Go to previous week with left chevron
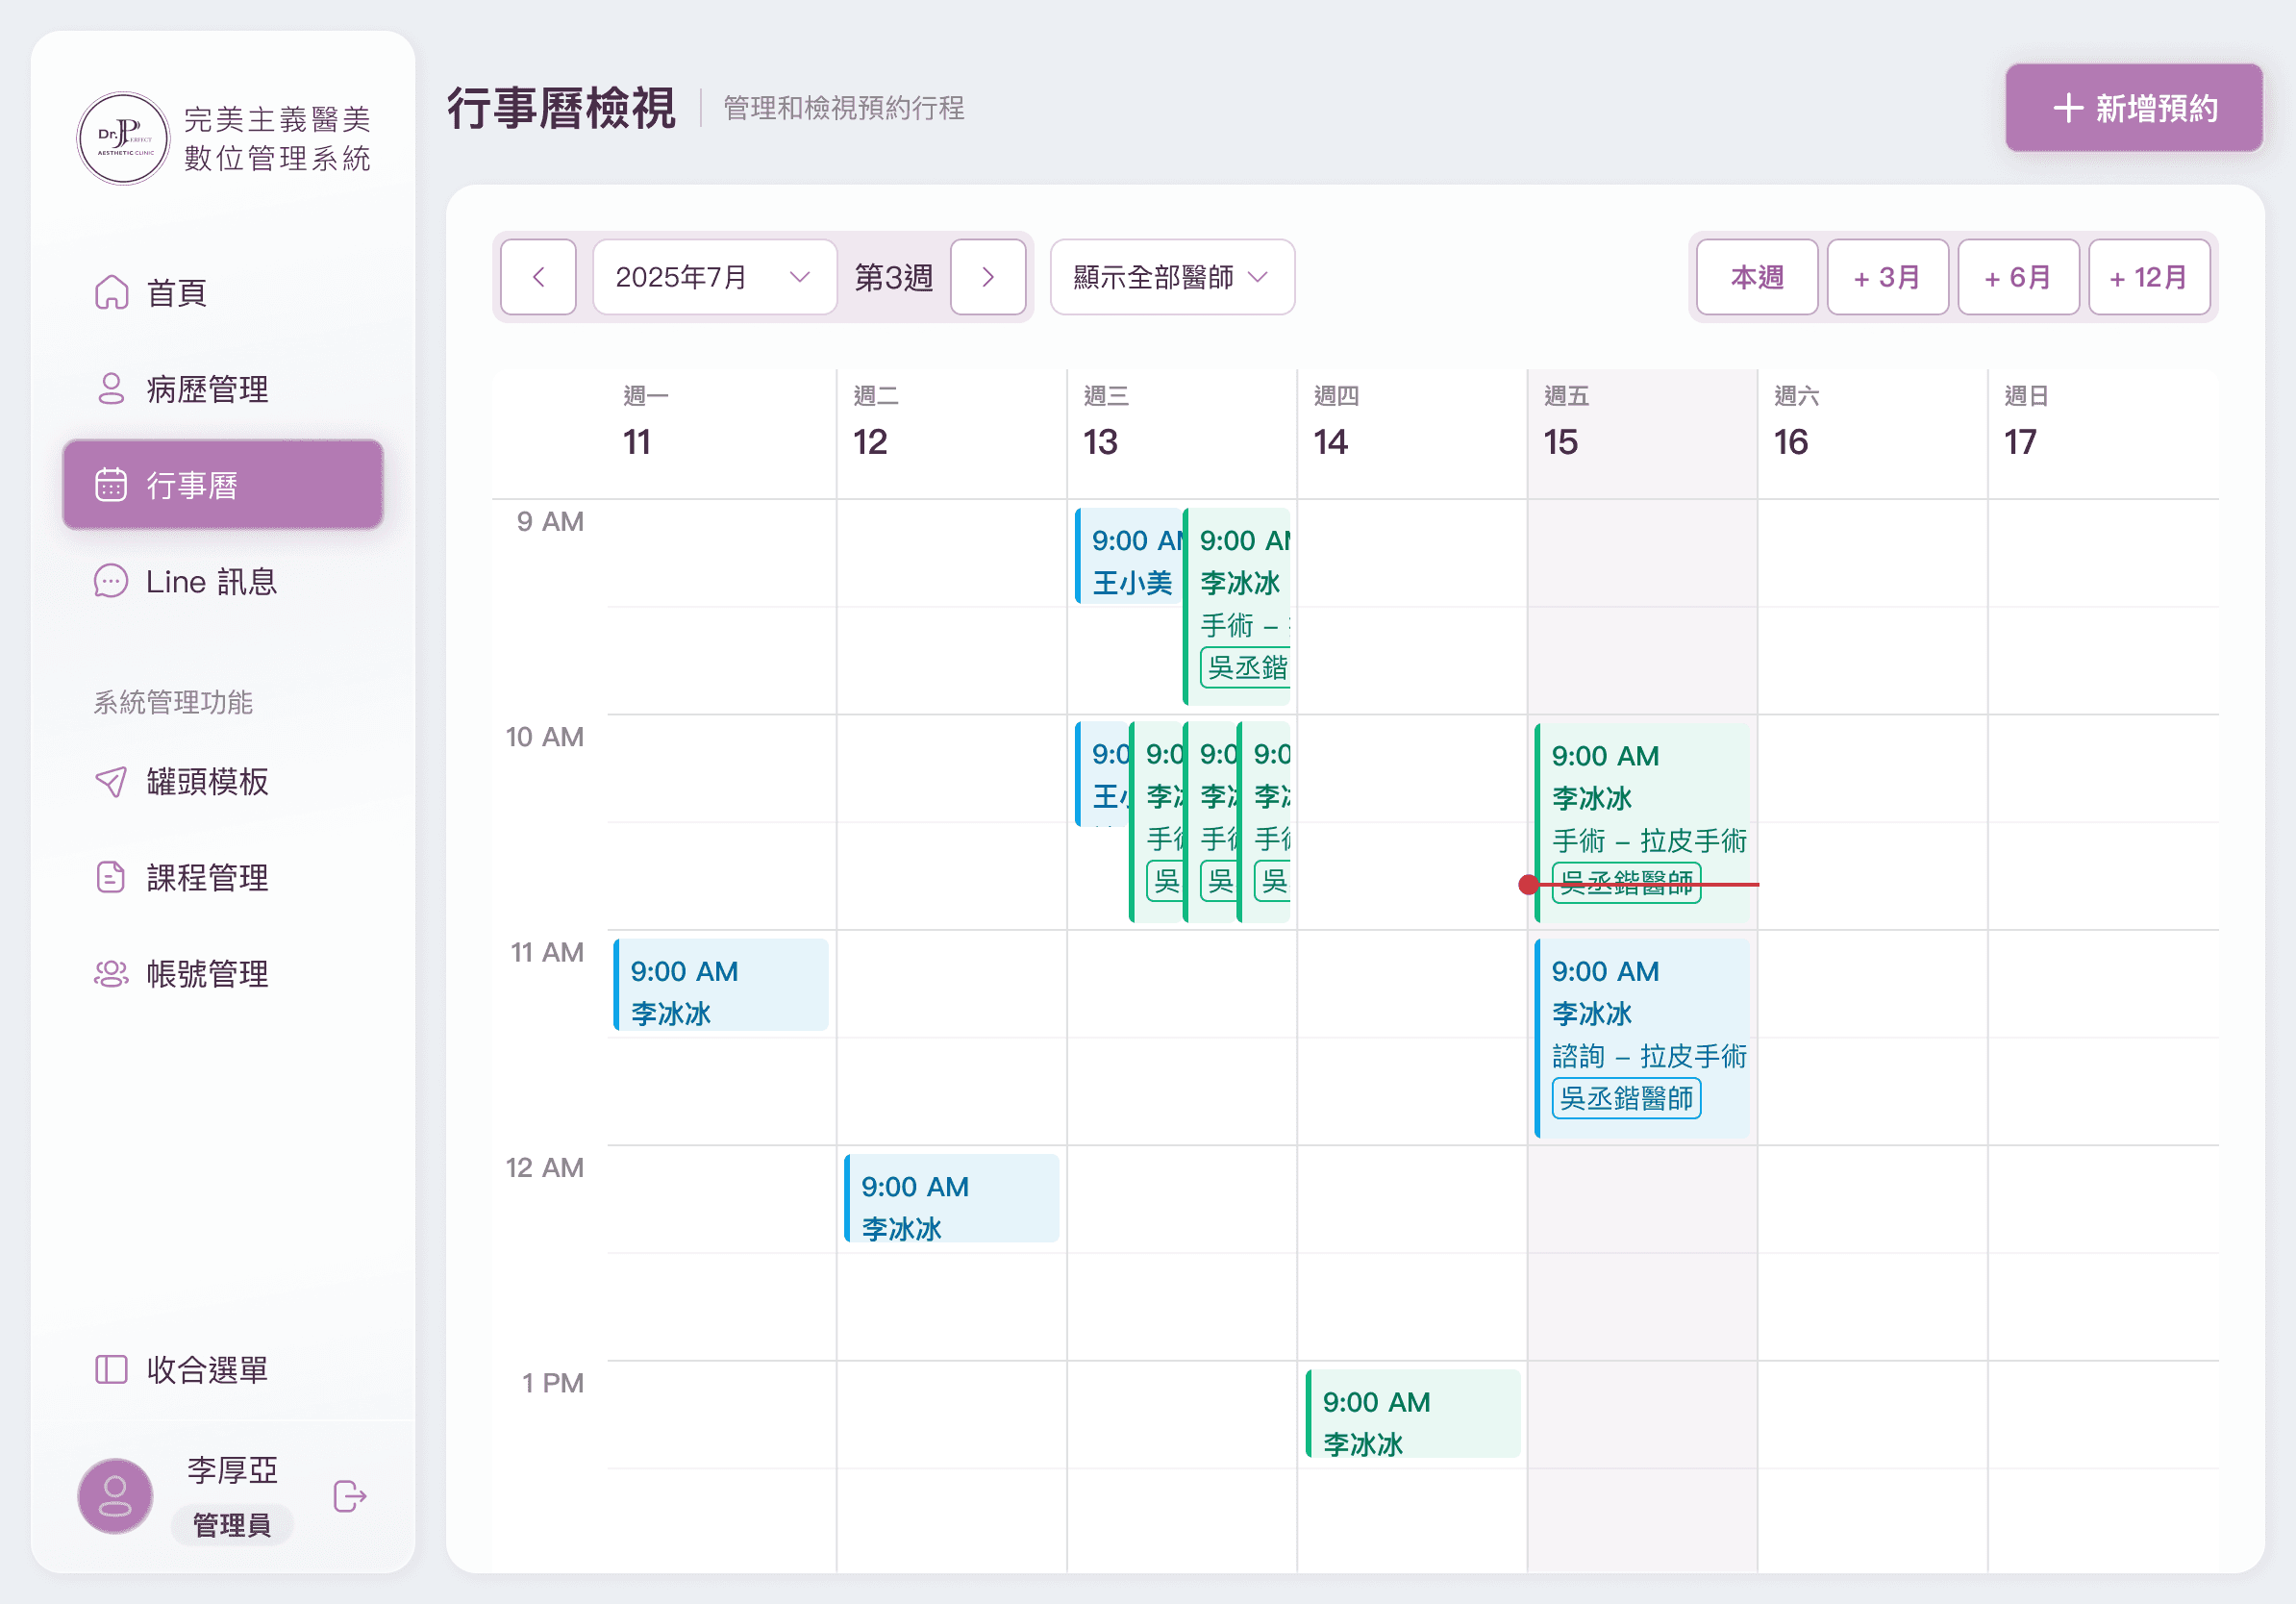 538,277
